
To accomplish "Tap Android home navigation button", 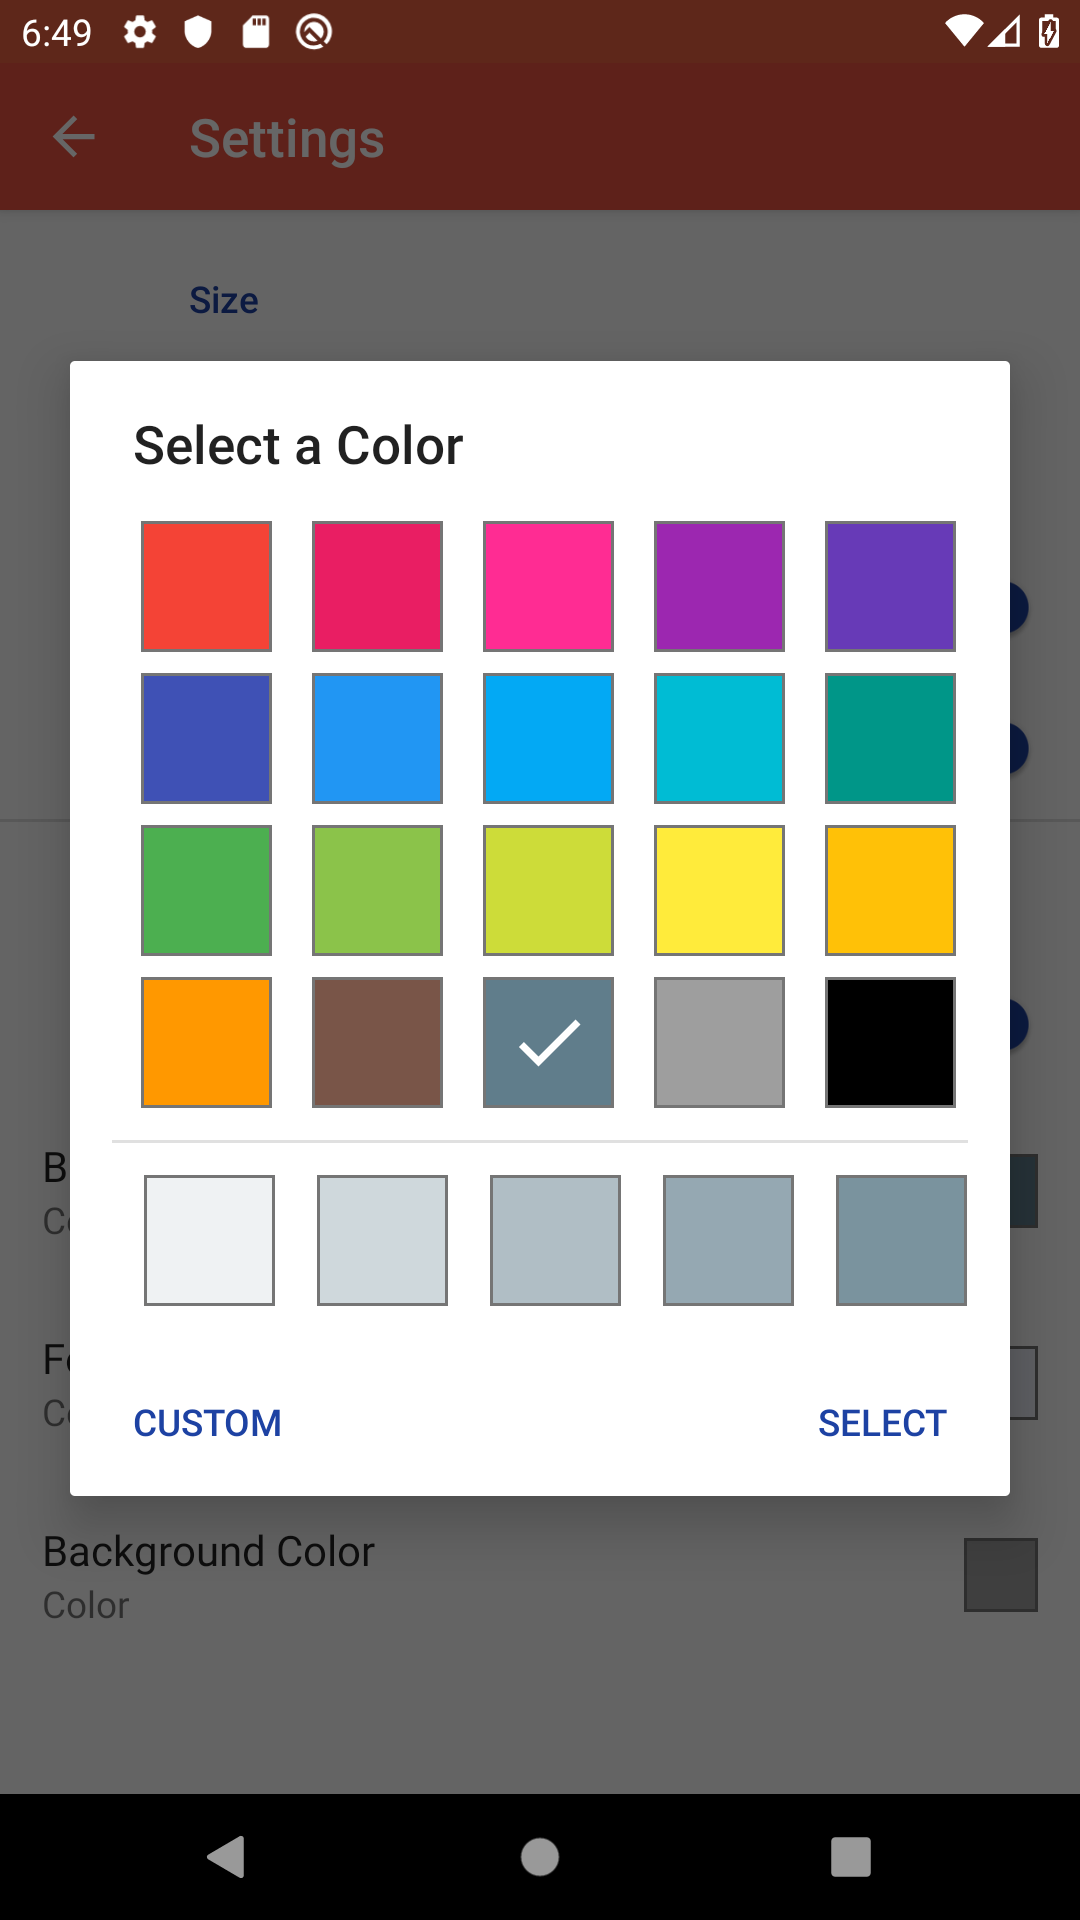I will (540, 1857).
